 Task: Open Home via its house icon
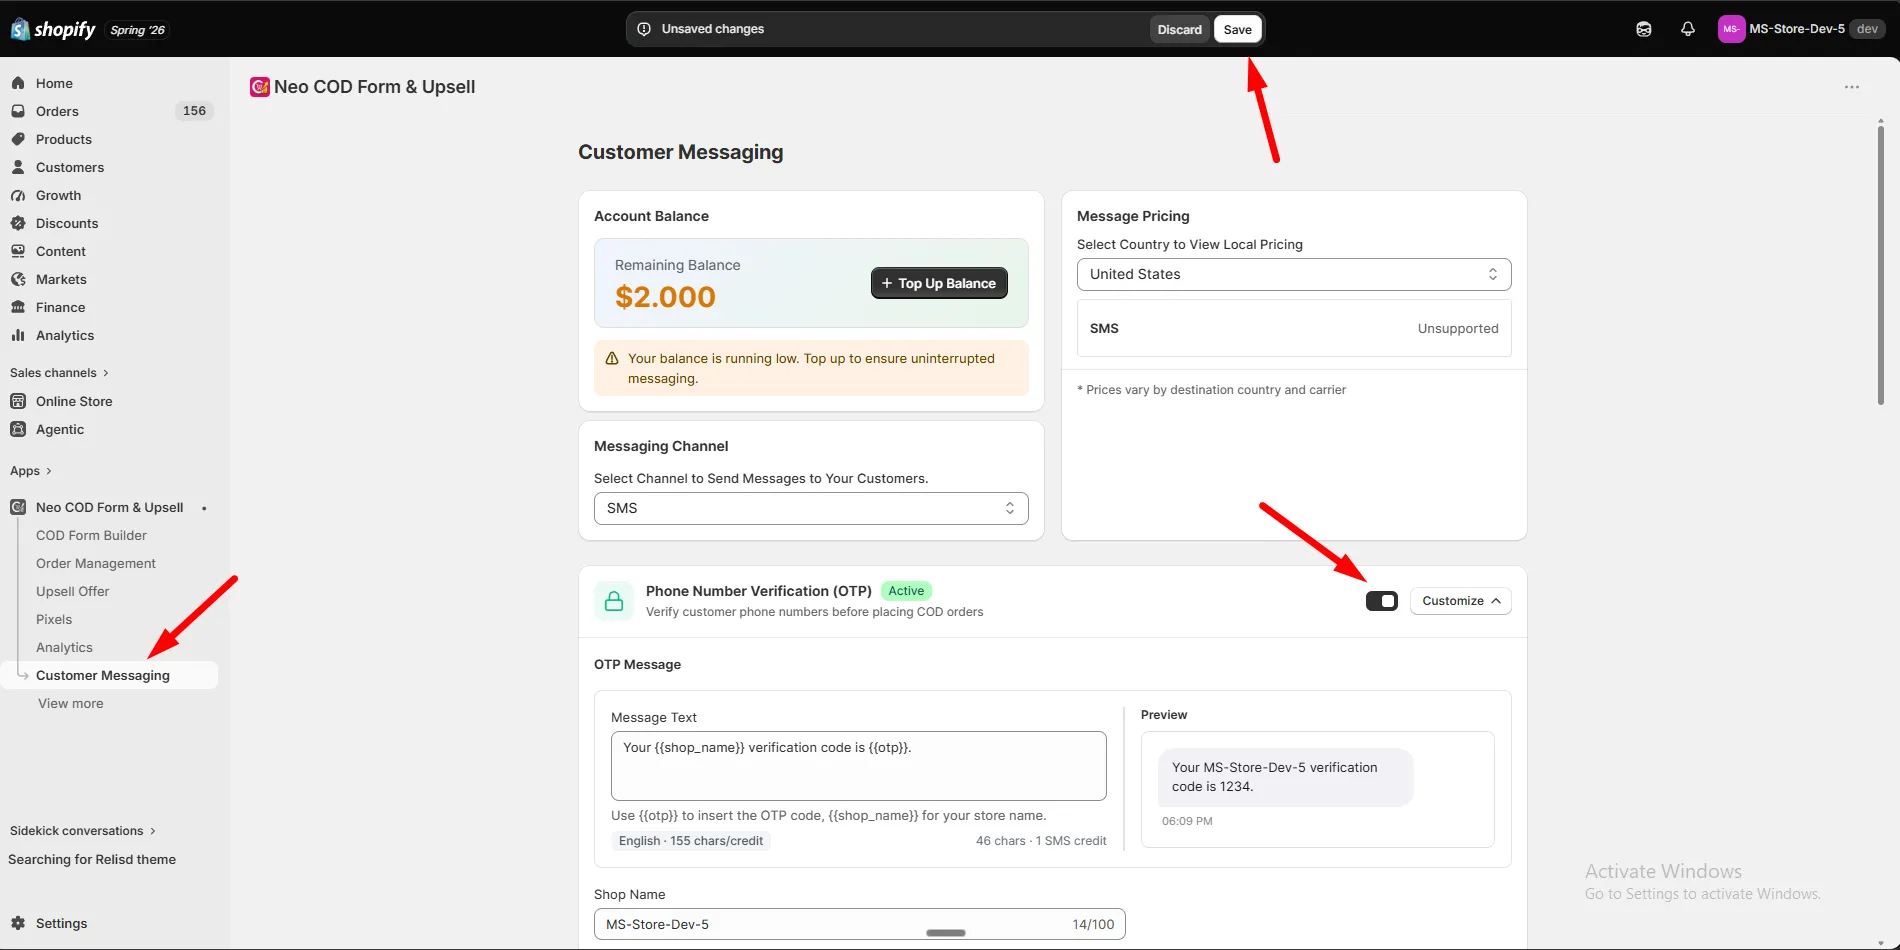click(x=18, y=83)
